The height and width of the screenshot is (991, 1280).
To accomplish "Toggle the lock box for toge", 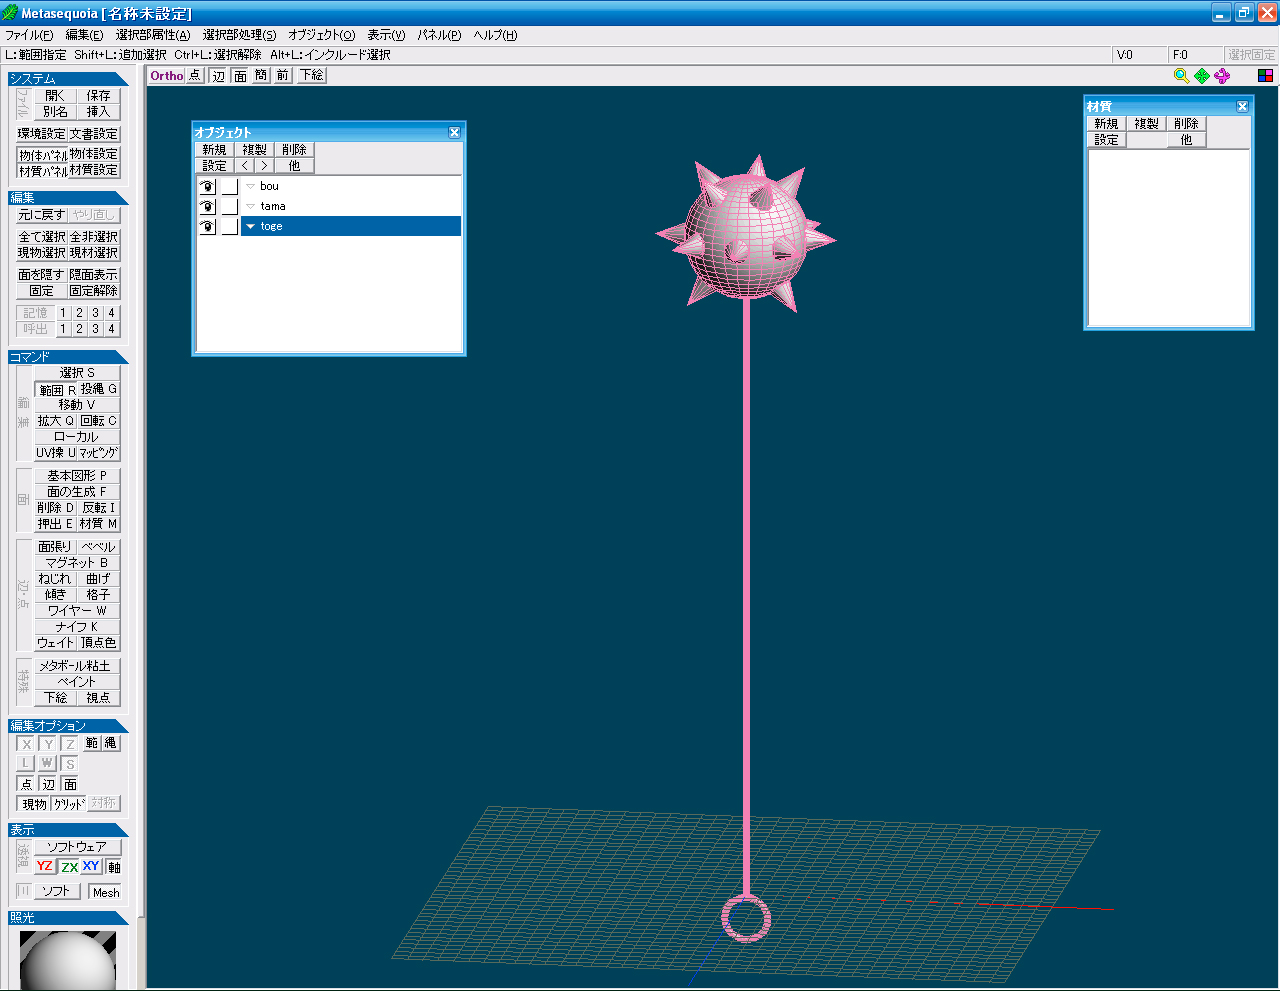I will click(229, 227).
